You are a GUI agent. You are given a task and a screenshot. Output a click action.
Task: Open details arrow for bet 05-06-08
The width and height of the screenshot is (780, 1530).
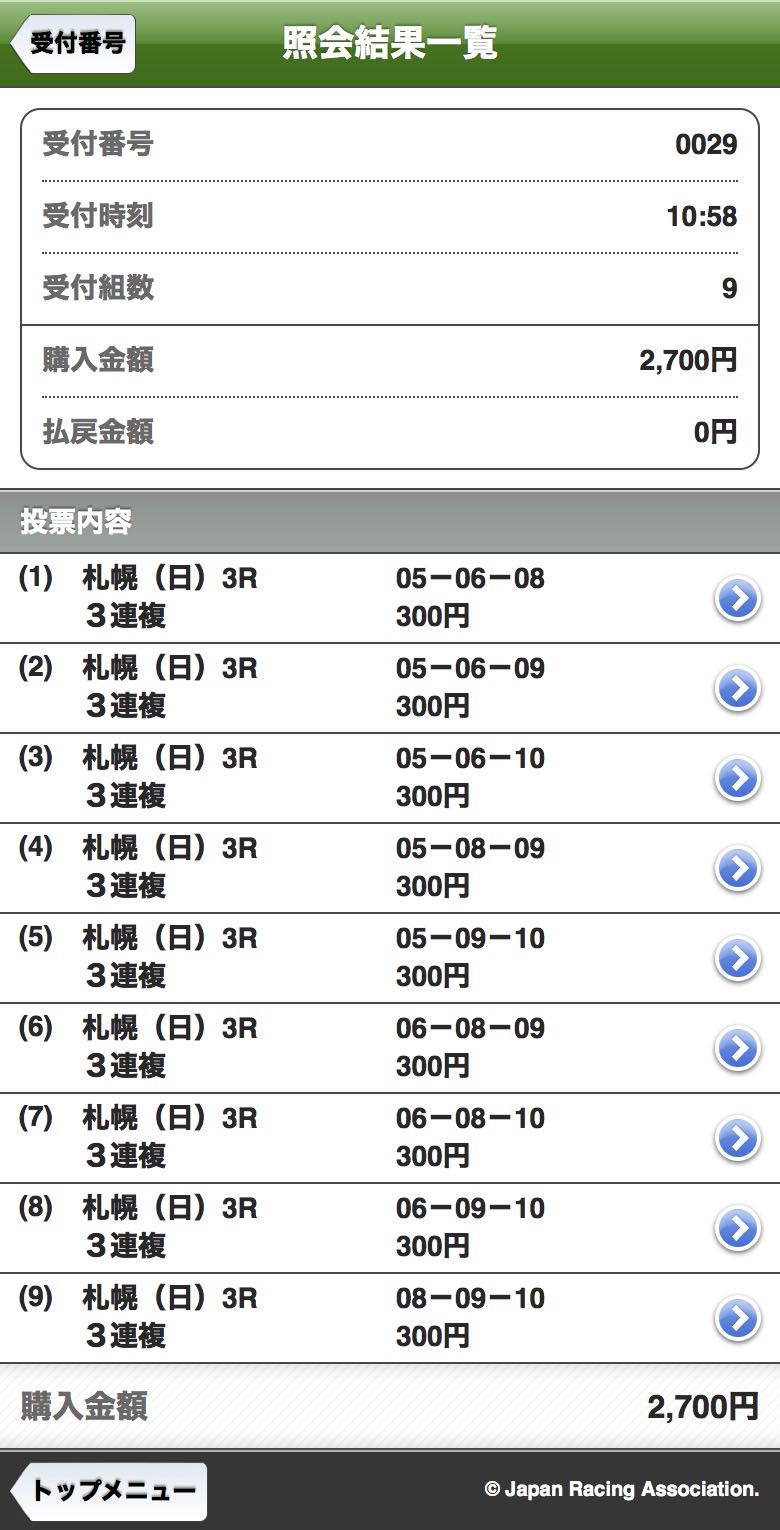pos(738,599)
